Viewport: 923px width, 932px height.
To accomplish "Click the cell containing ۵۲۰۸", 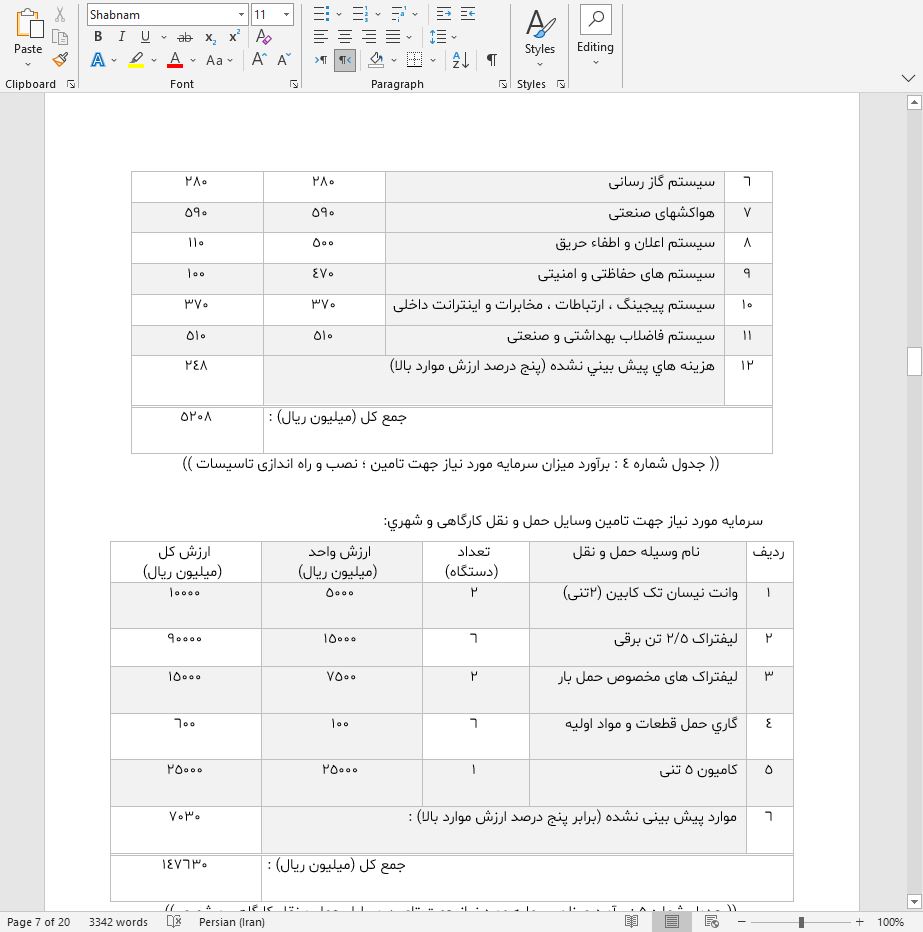I will coord(197,430).
